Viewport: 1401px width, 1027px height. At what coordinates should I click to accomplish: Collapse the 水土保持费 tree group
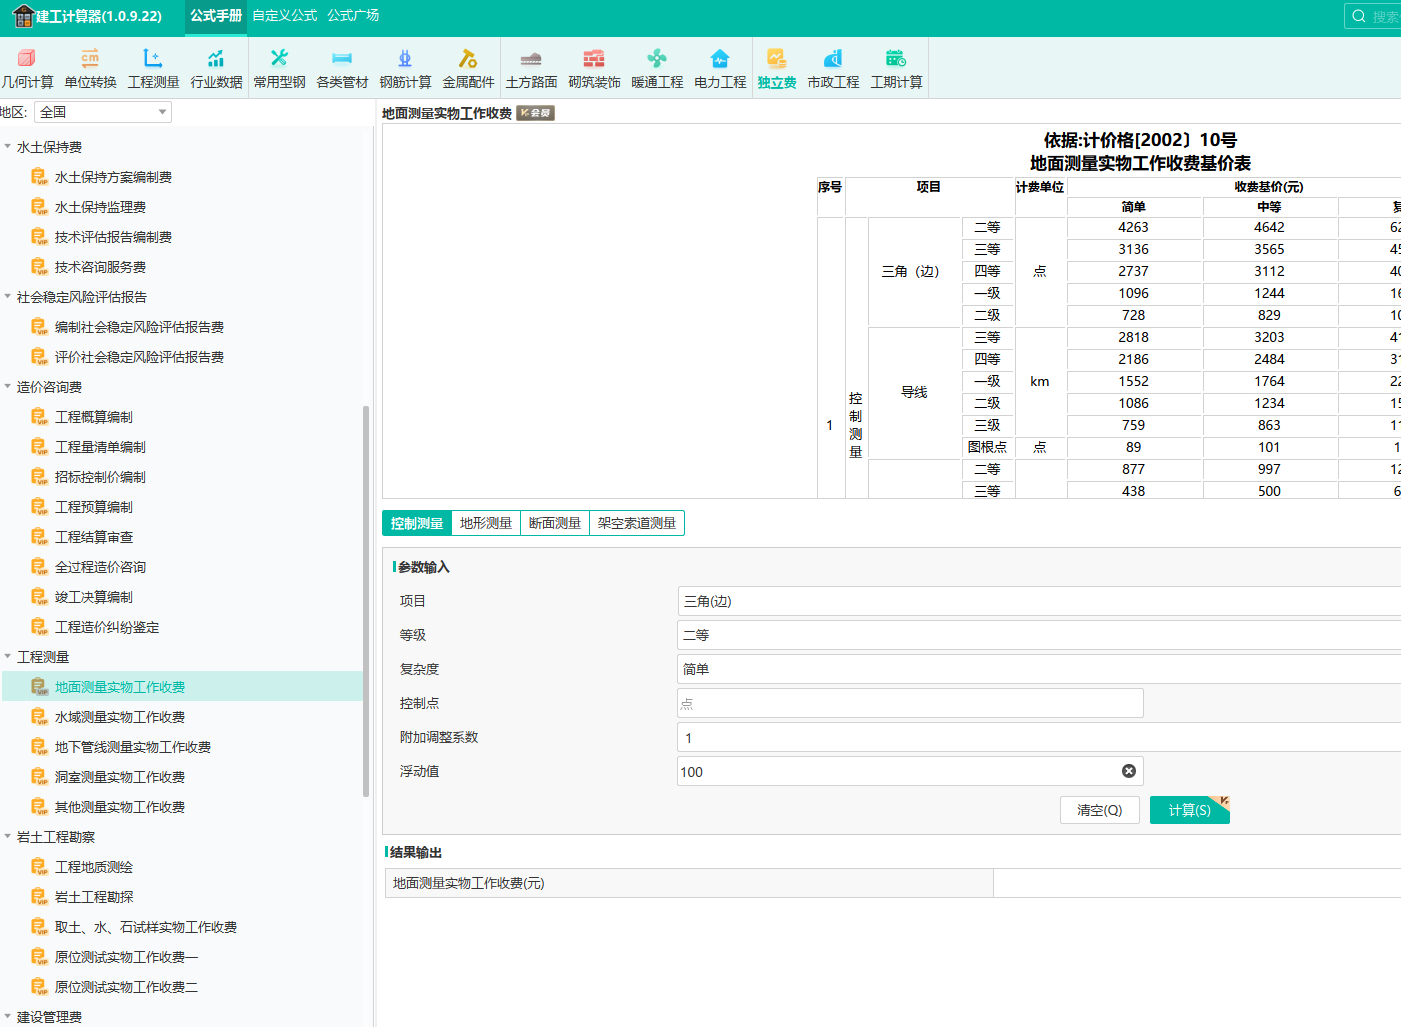tap(8, 147)
